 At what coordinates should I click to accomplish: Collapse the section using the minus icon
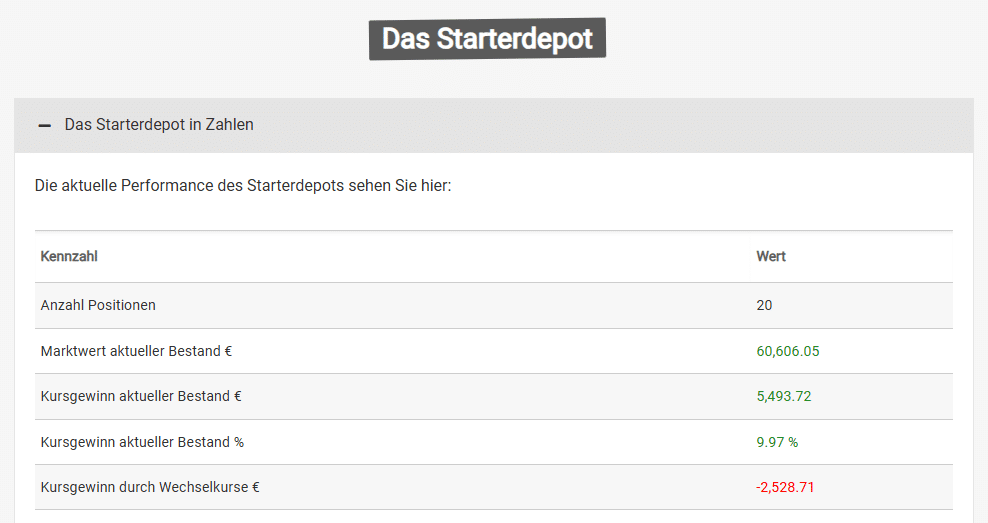click(43, 125)
